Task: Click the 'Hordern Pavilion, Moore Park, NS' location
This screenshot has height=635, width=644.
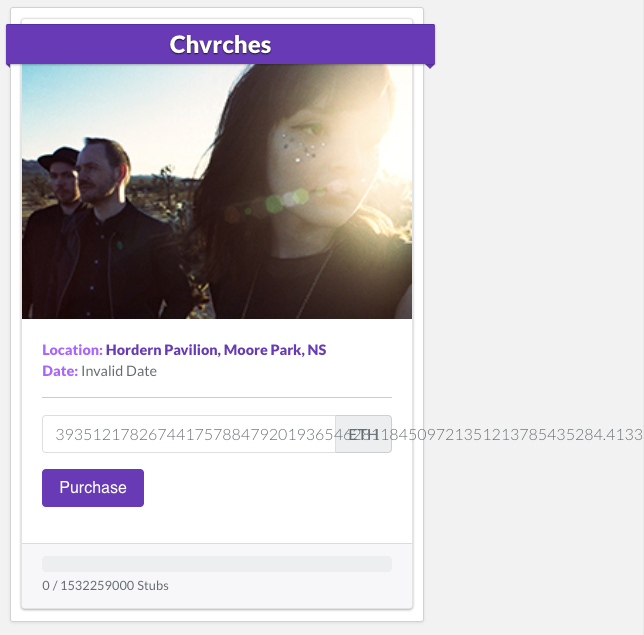Action: click(216, 350)
